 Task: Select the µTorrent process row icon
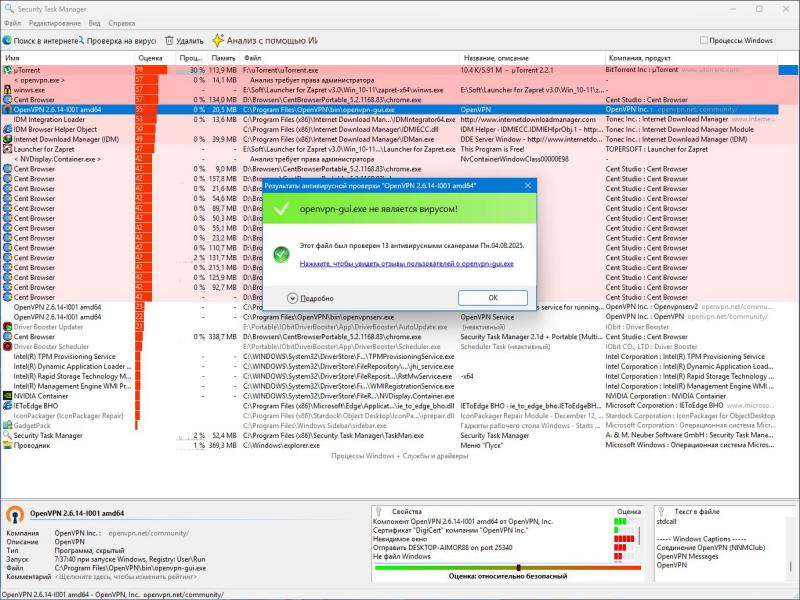coord(8,71)
